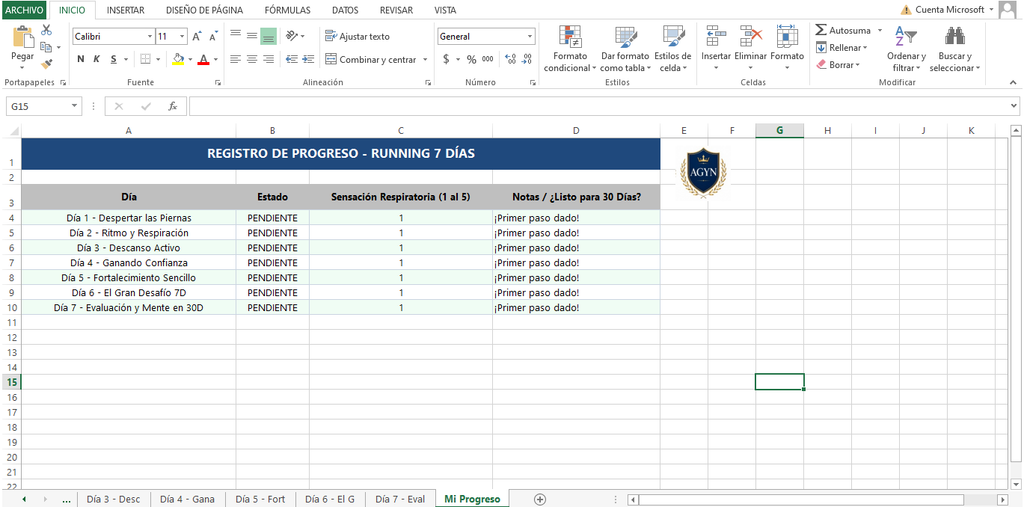This screenshot has height=507, width=1024.
Task: Click the Autosuma button
Action: [x=843, y=31]
